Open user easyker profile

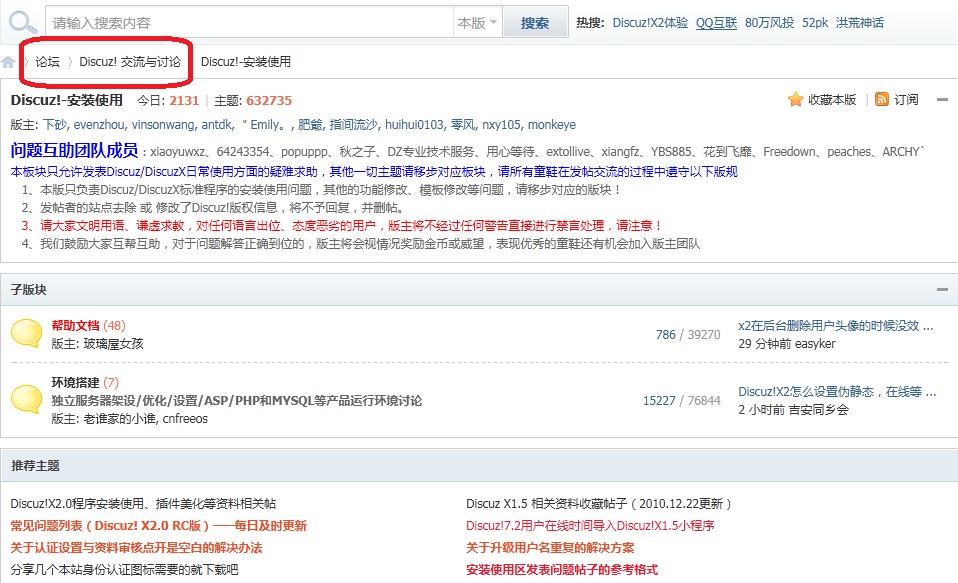click(813, 343)
